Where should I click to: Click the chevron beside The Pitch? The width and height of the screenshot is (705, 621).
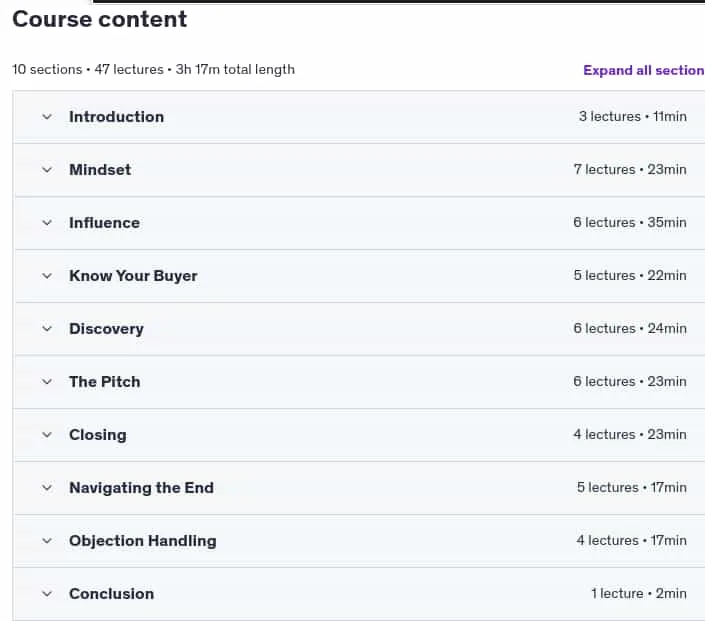pos(47,382)
